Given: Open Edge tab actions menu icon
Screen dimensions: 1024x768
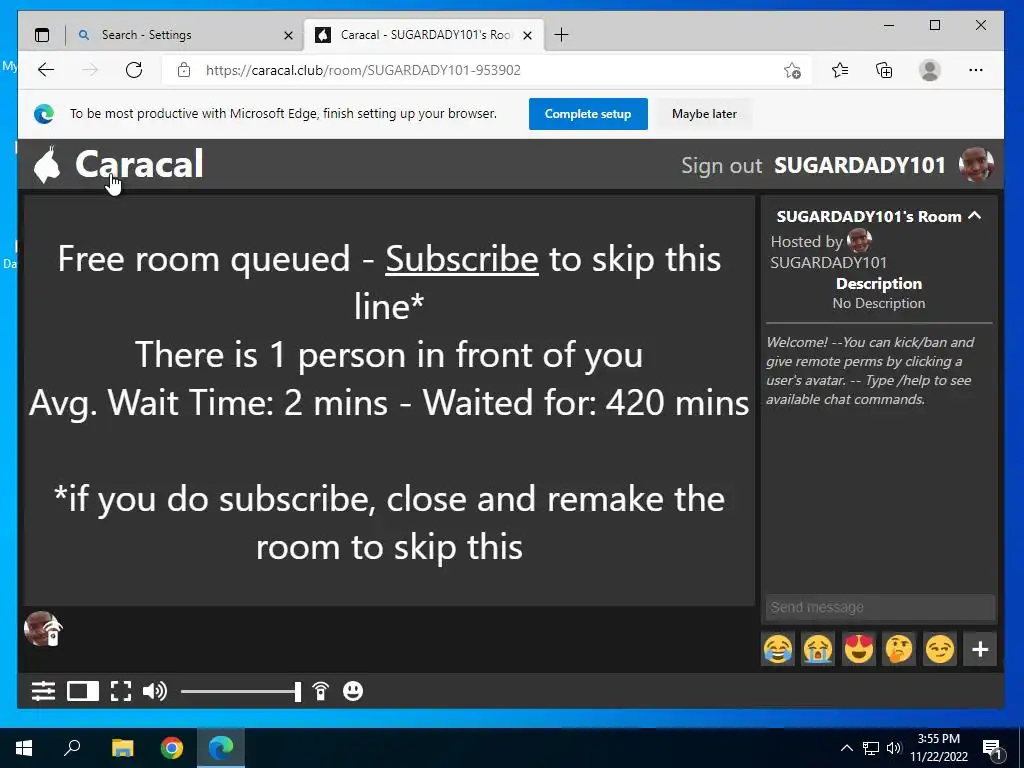Looking at the screenshot, I should point(42,35).
